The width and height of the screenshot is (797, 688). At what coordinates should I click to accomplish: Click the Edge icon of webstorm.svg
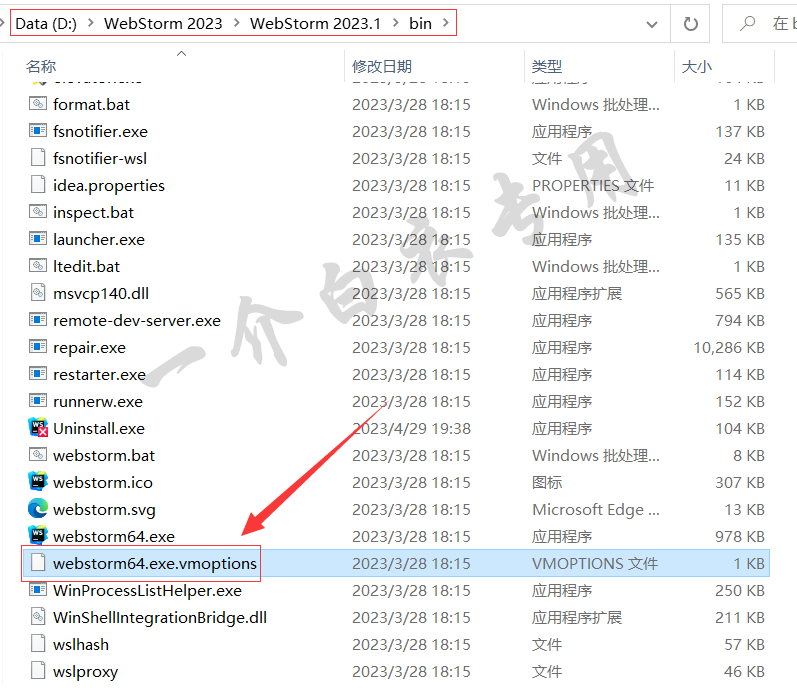click(x=38, y=509)
